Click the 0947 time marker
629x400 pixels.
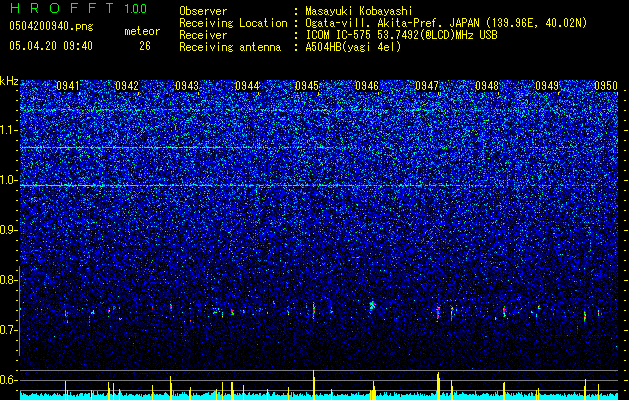pyautogui.click(x=427, y=86)
